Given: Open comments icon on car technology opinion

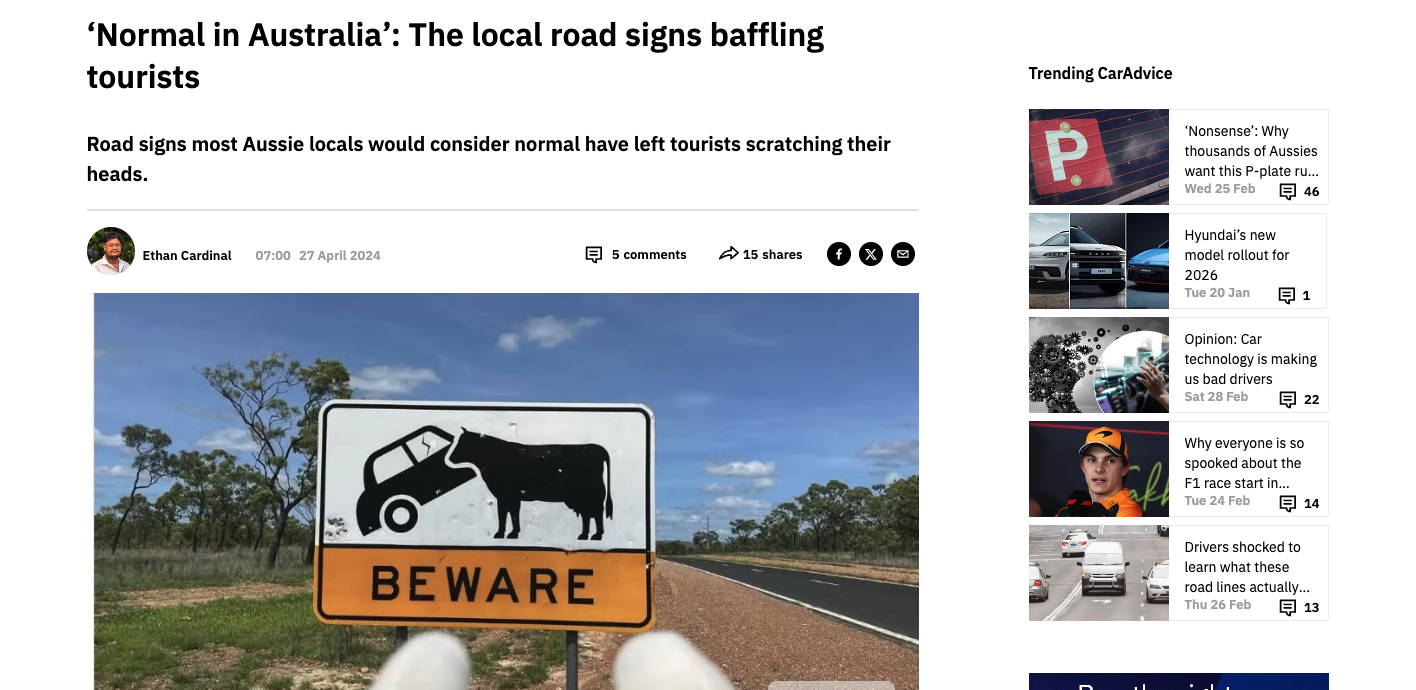Looking at the screenshot, I should [x=1288, y=399].
